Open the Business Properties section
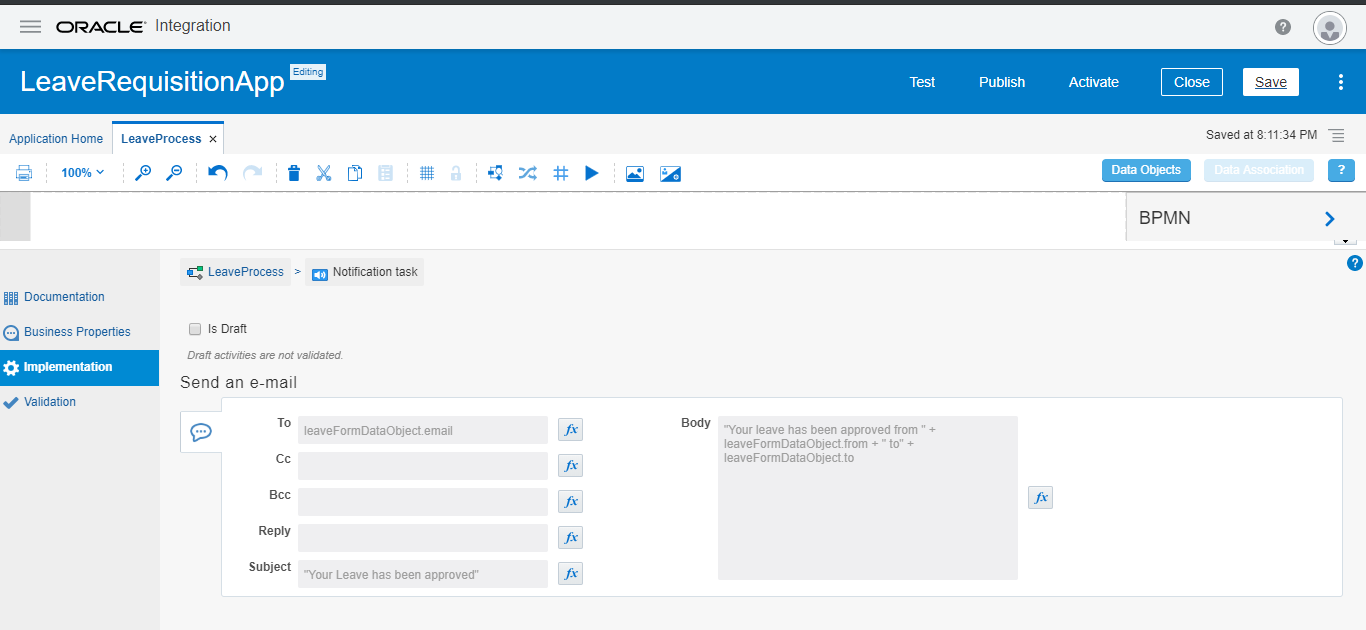This screenshot has width=1366, height=630. [79, 332]
